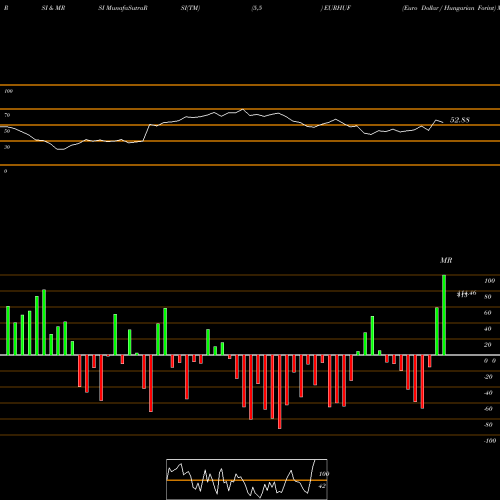Click the MR label above the histogram
The height and width of the screenshot is (500, 500).
pyautogui.click(x=446, y=260)
